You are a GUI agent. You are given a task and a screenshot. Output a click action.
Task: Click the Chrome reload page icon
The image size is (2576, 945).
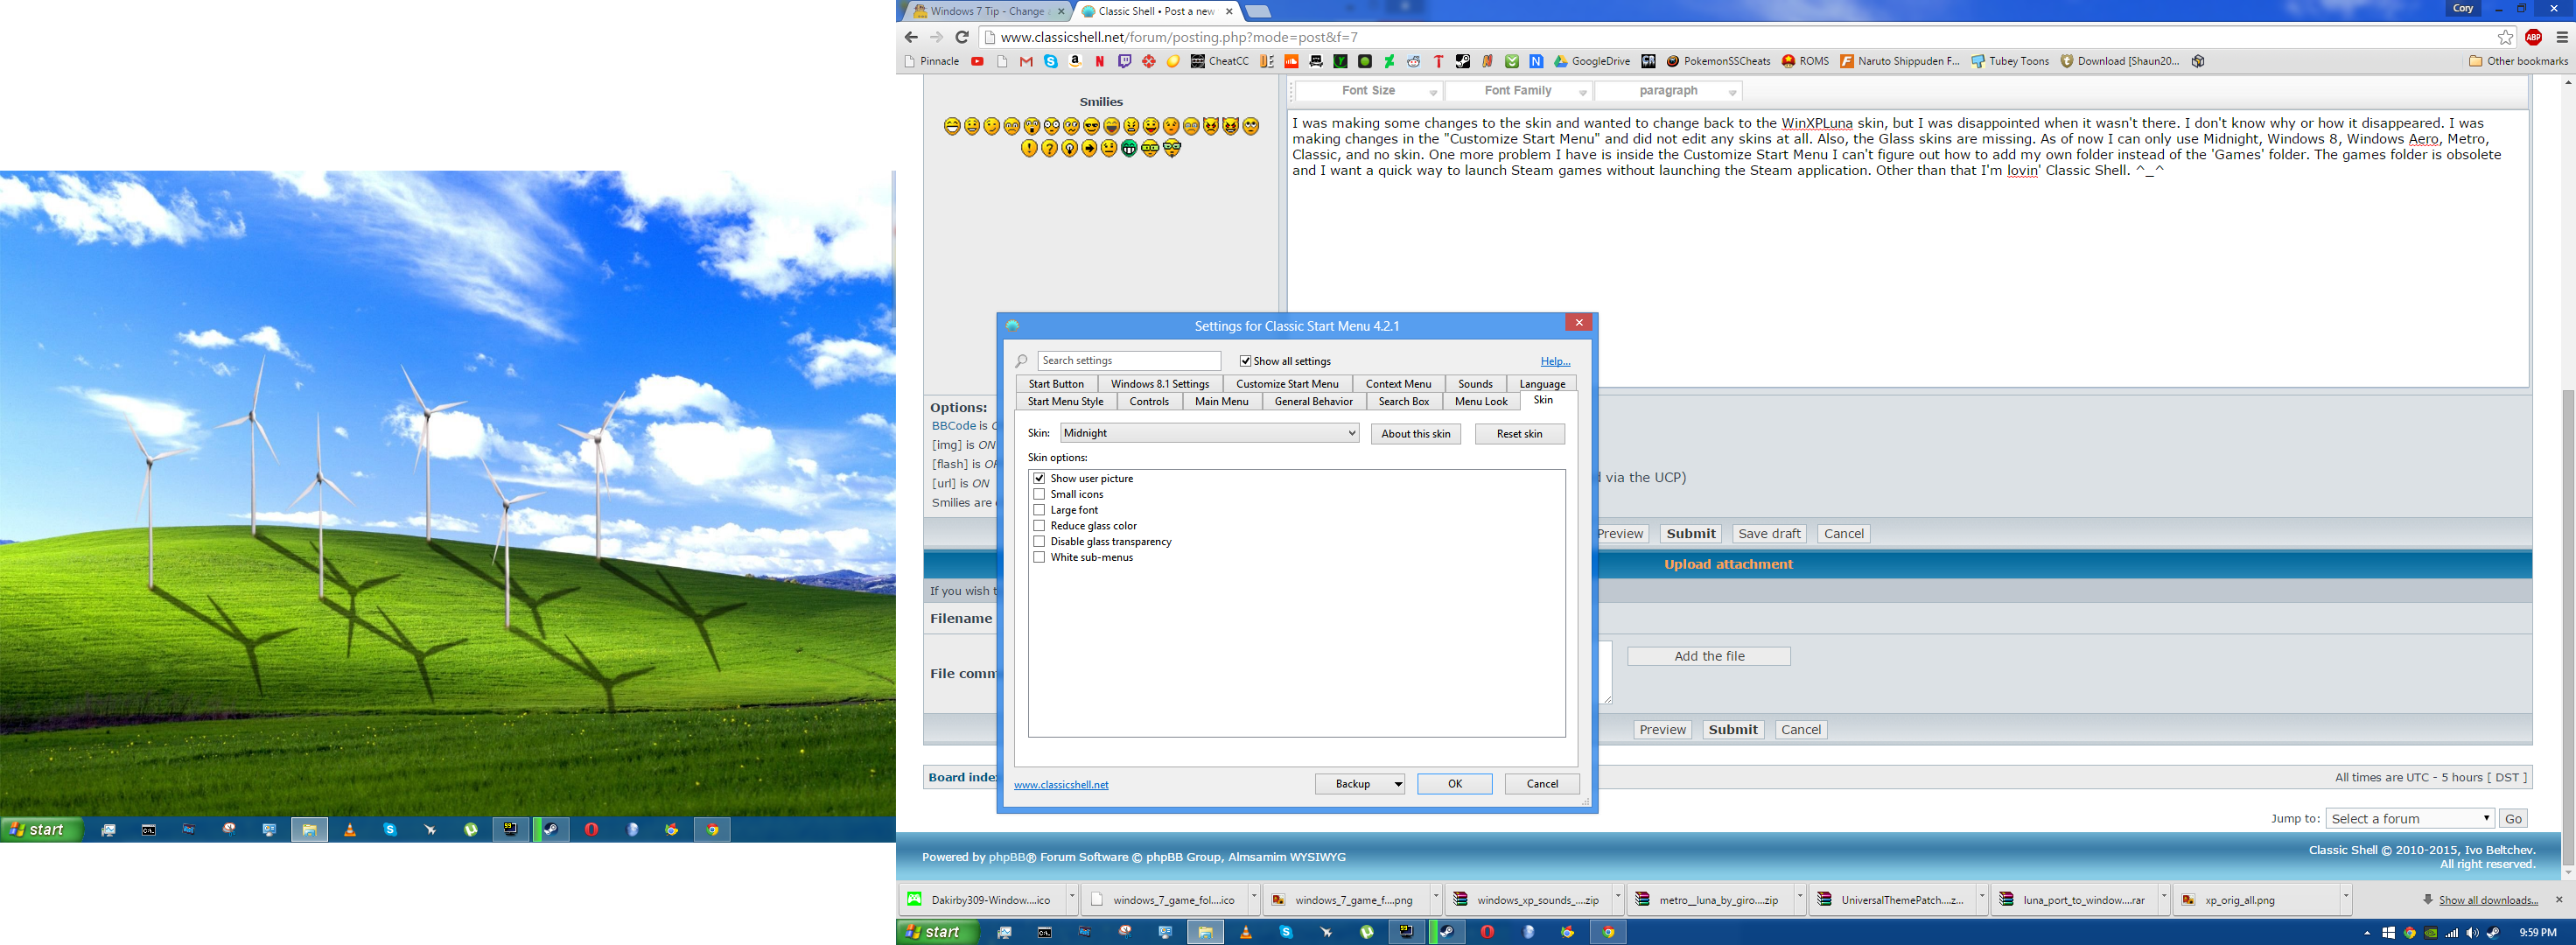pyautogui.click(x=961, y=37)
